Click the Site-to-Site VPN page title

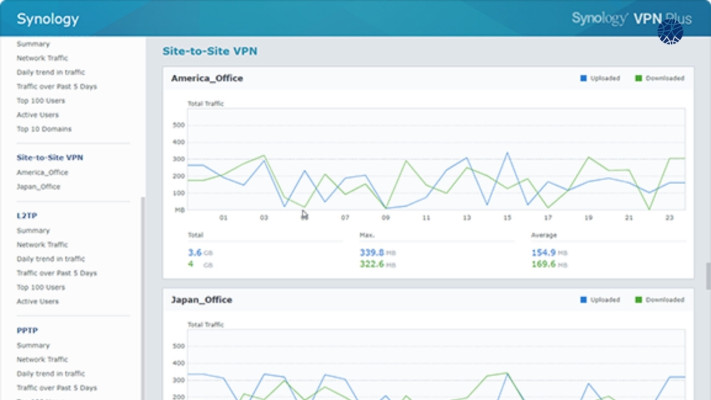click(x=210, y=51)
